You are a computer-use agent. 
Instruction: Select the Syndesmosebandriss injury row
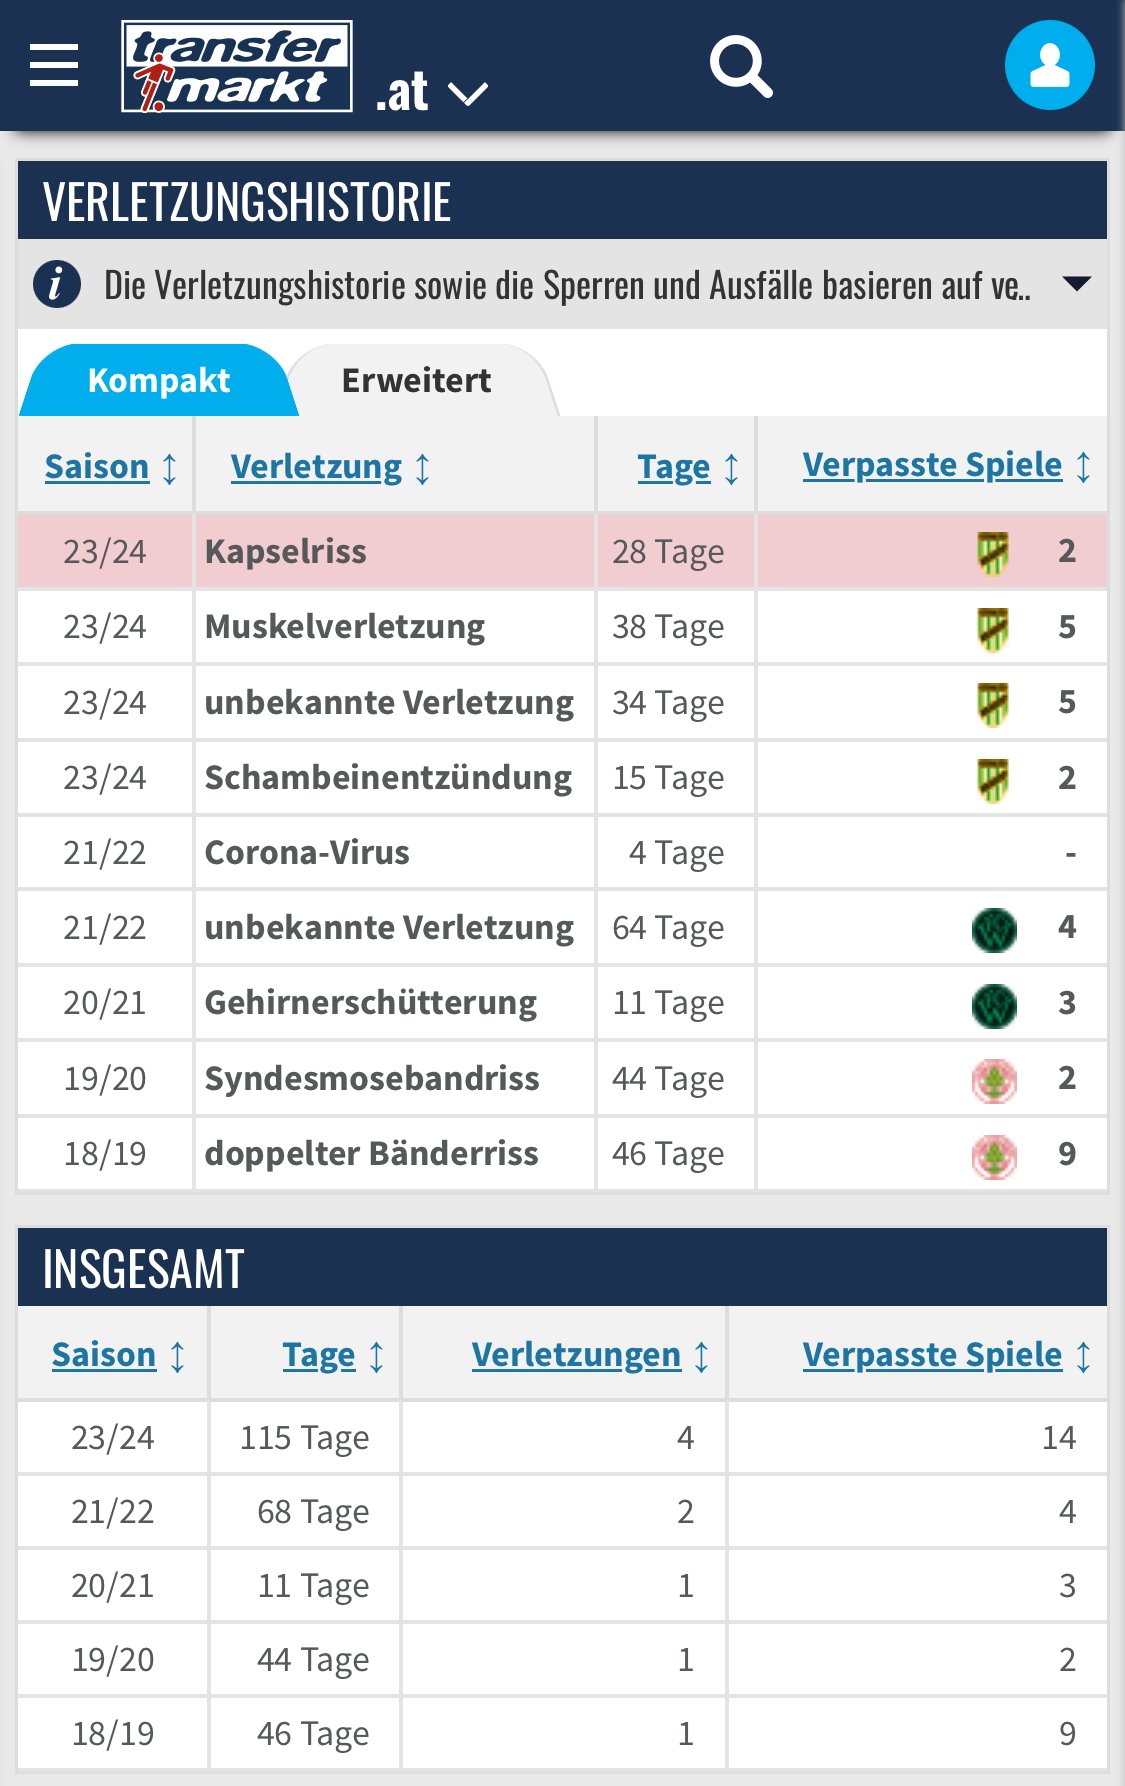[562, 1079]
